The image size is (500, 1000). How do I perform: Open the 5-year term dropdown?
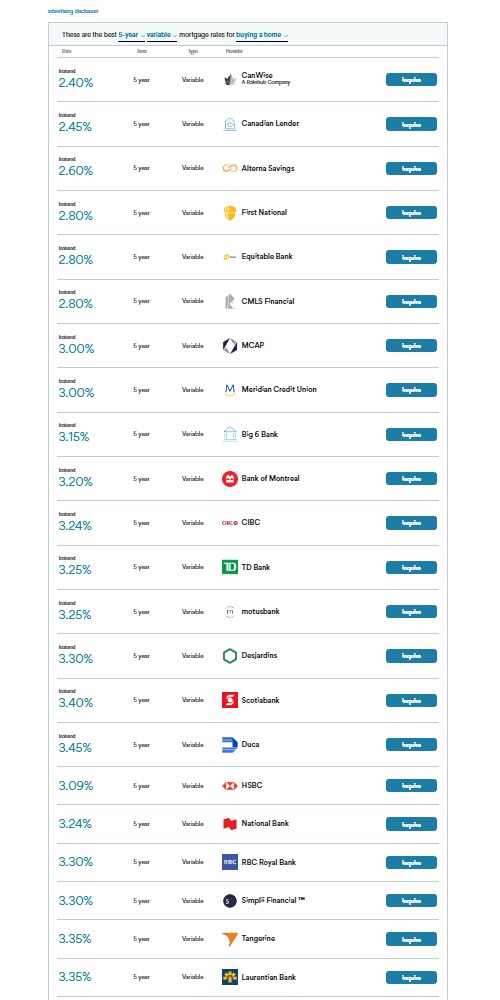[131, 35]
